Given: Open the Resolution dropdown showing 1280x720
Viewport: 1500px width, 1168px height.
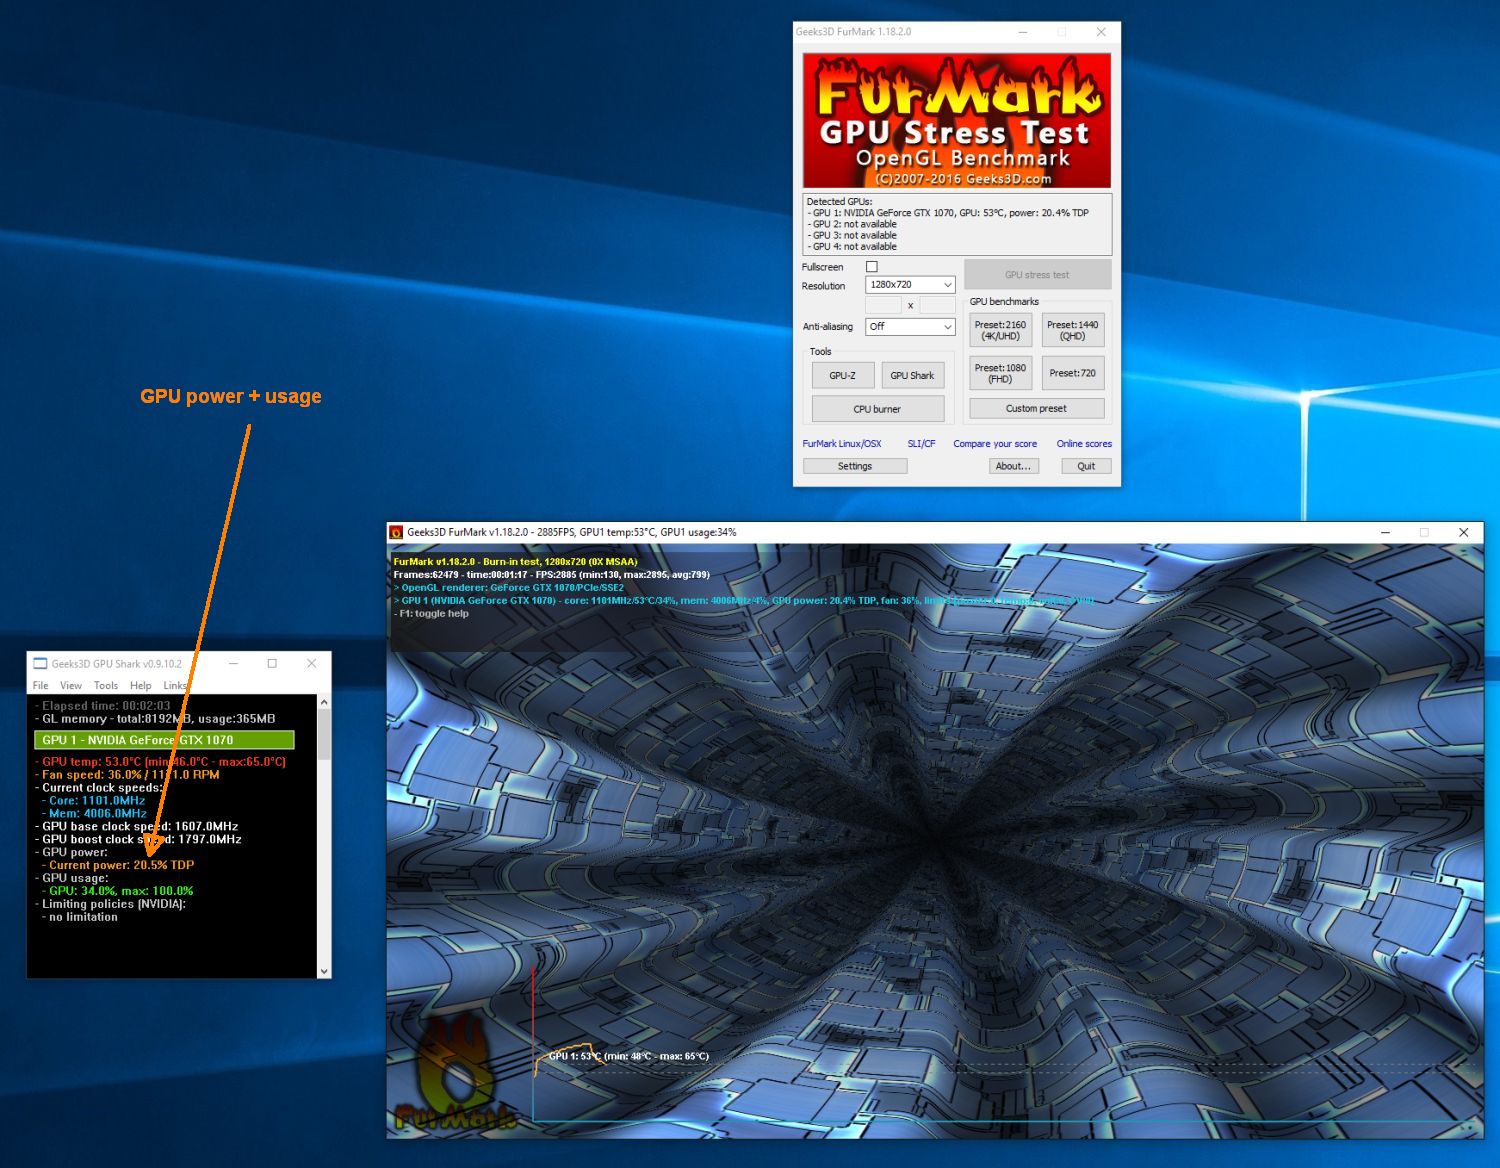Looking at the screenshot, I should (x=910, y=285).
